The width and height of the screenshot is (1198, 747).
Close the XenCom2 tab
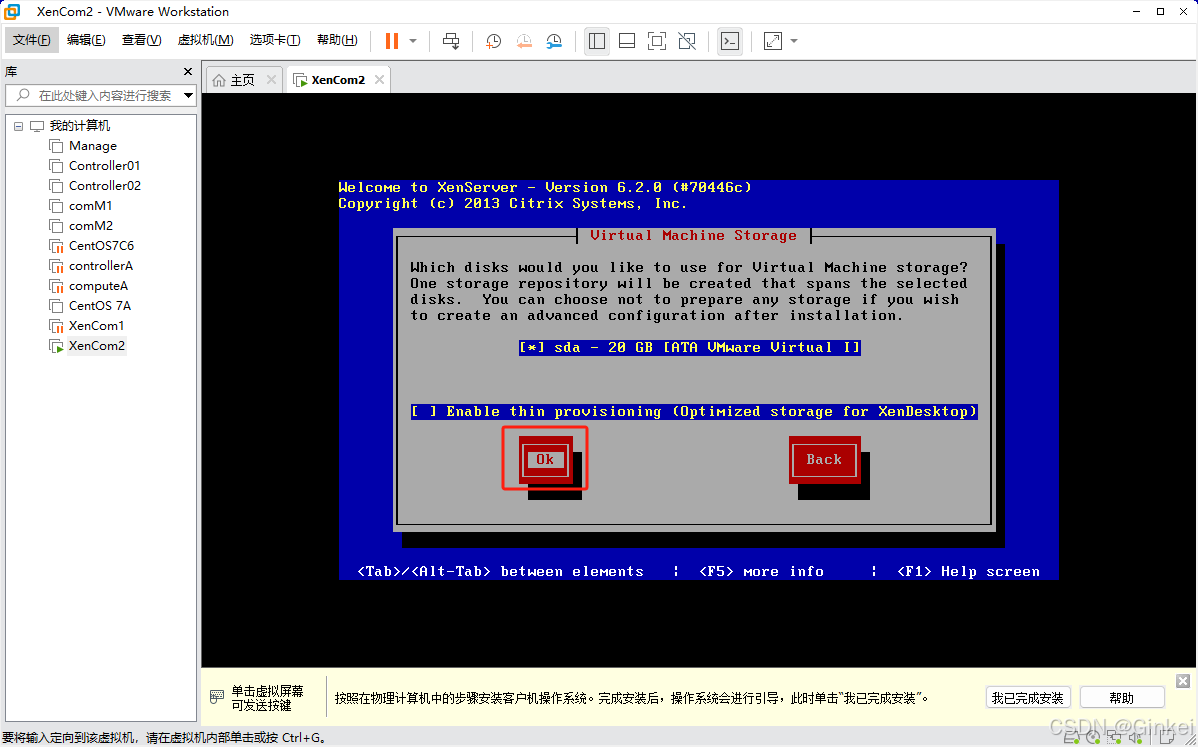379,79
